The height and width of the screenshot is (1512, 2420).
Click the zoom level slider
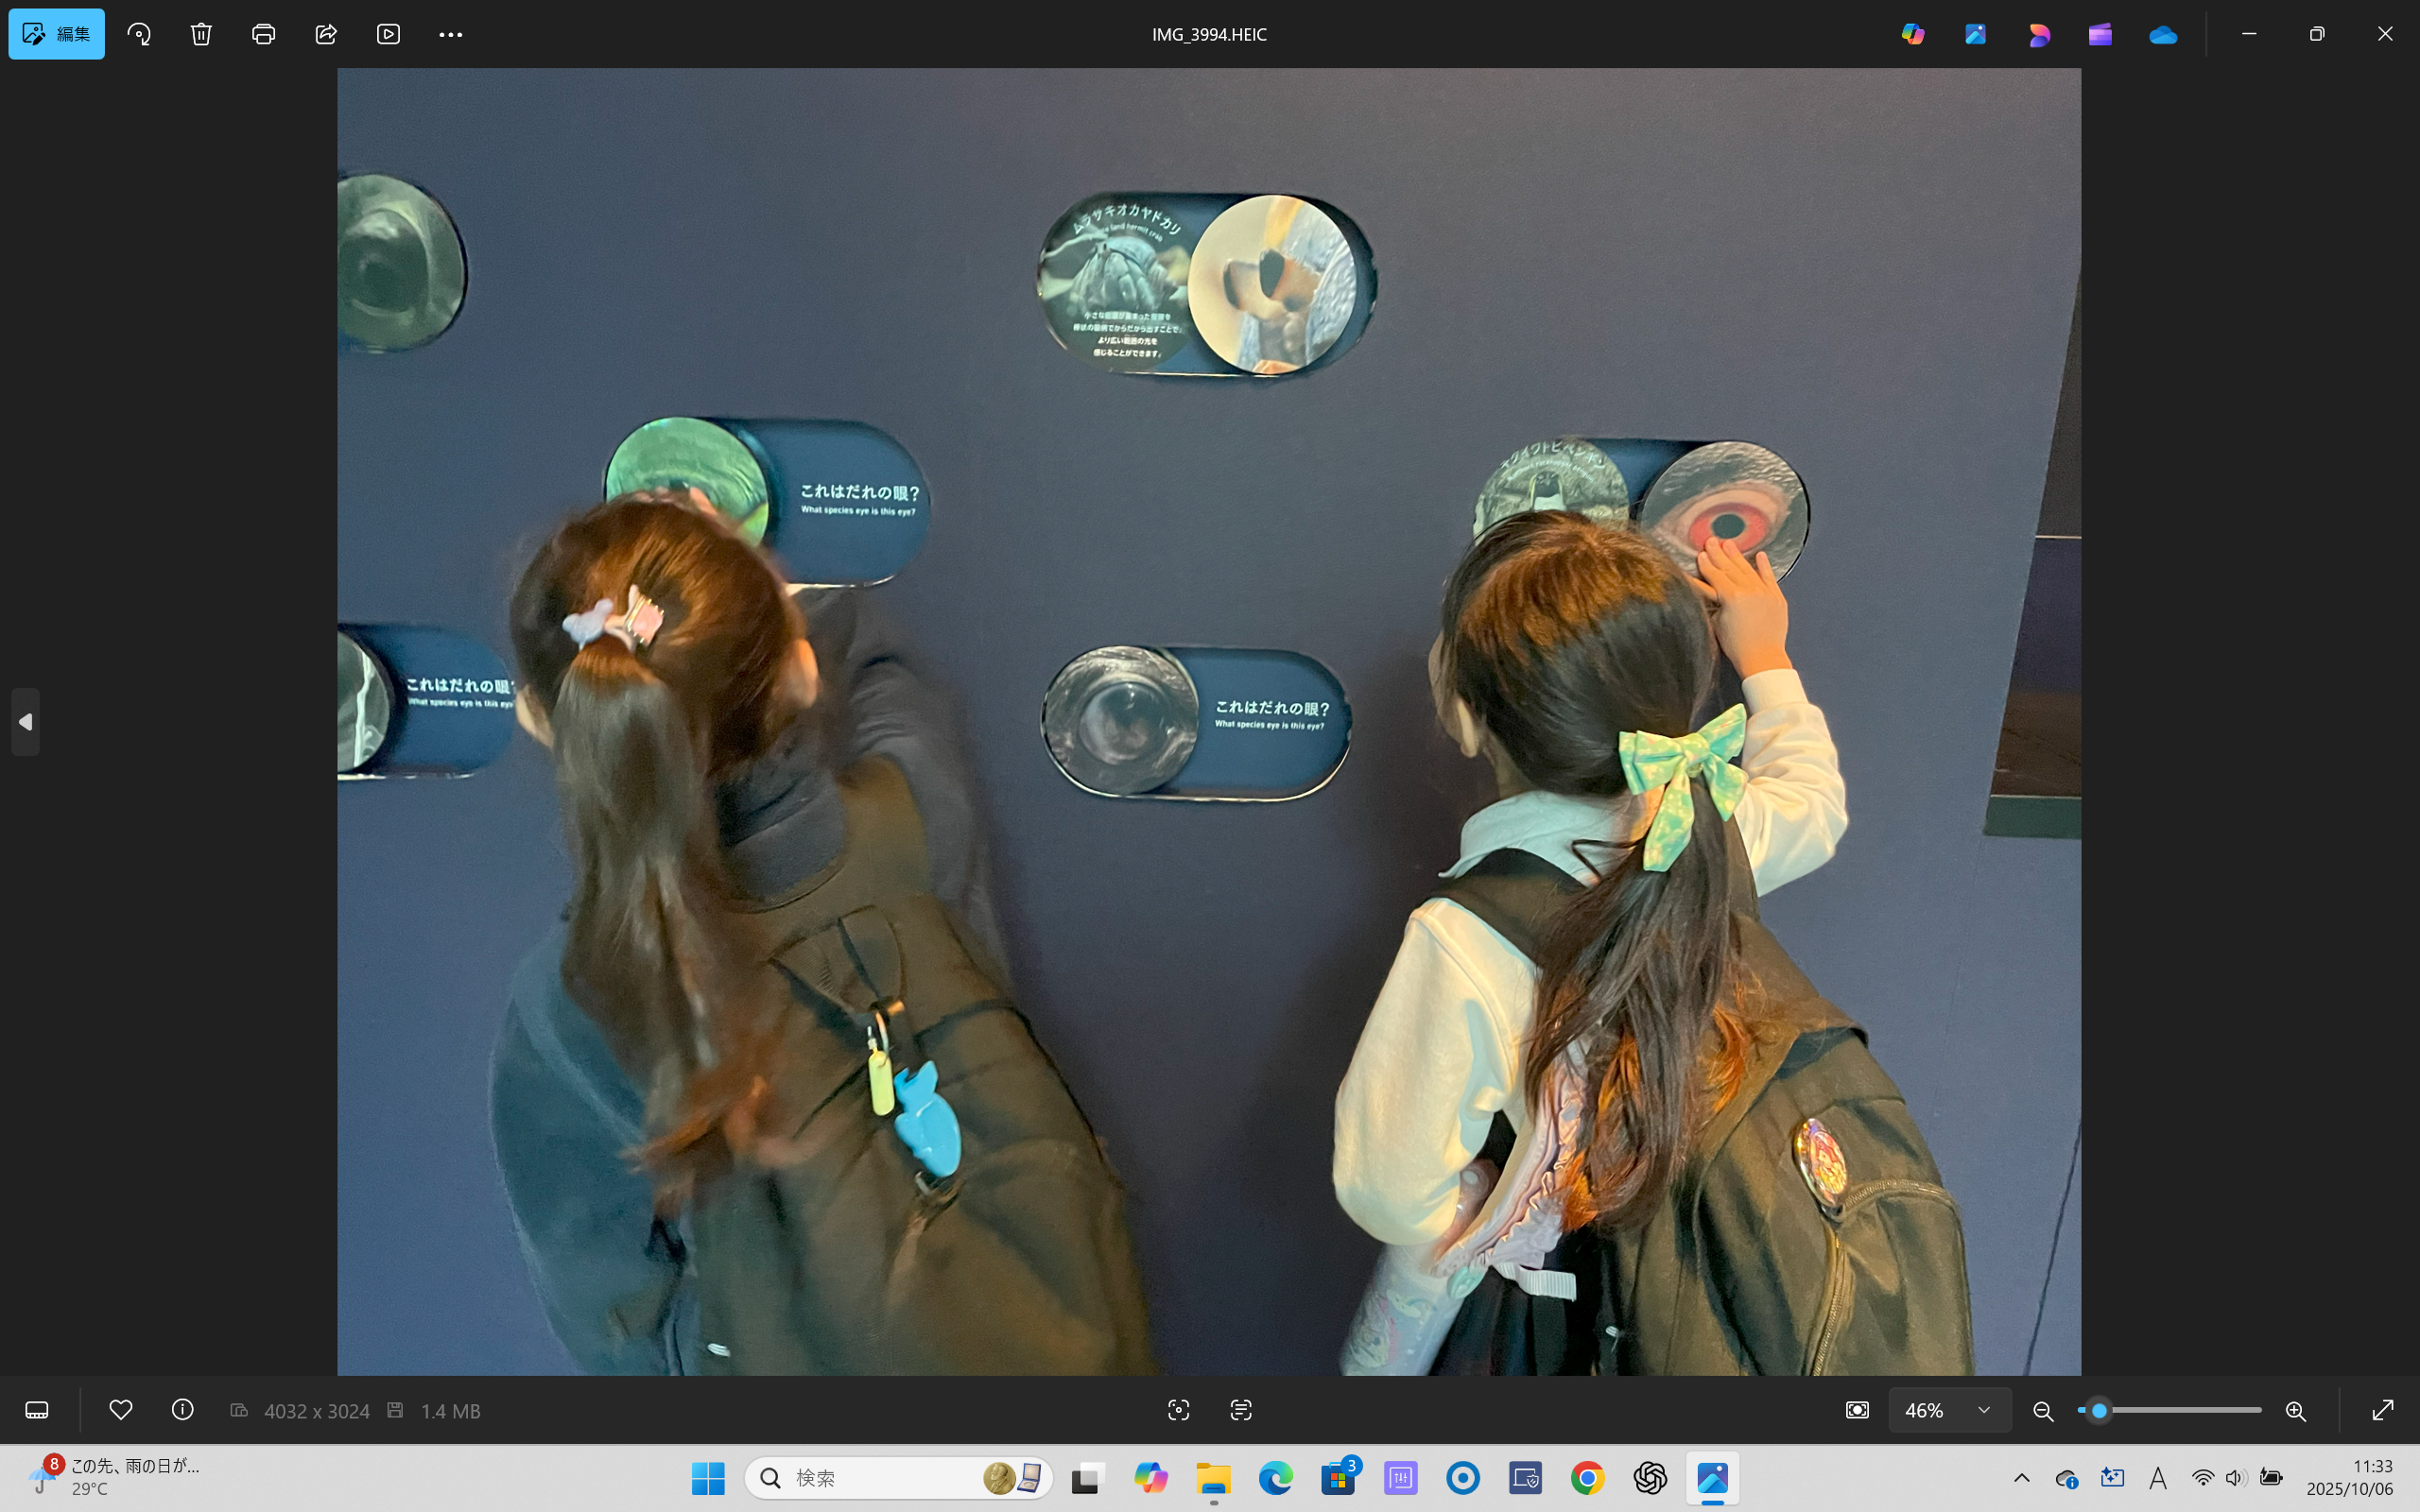[2170, 1410]
